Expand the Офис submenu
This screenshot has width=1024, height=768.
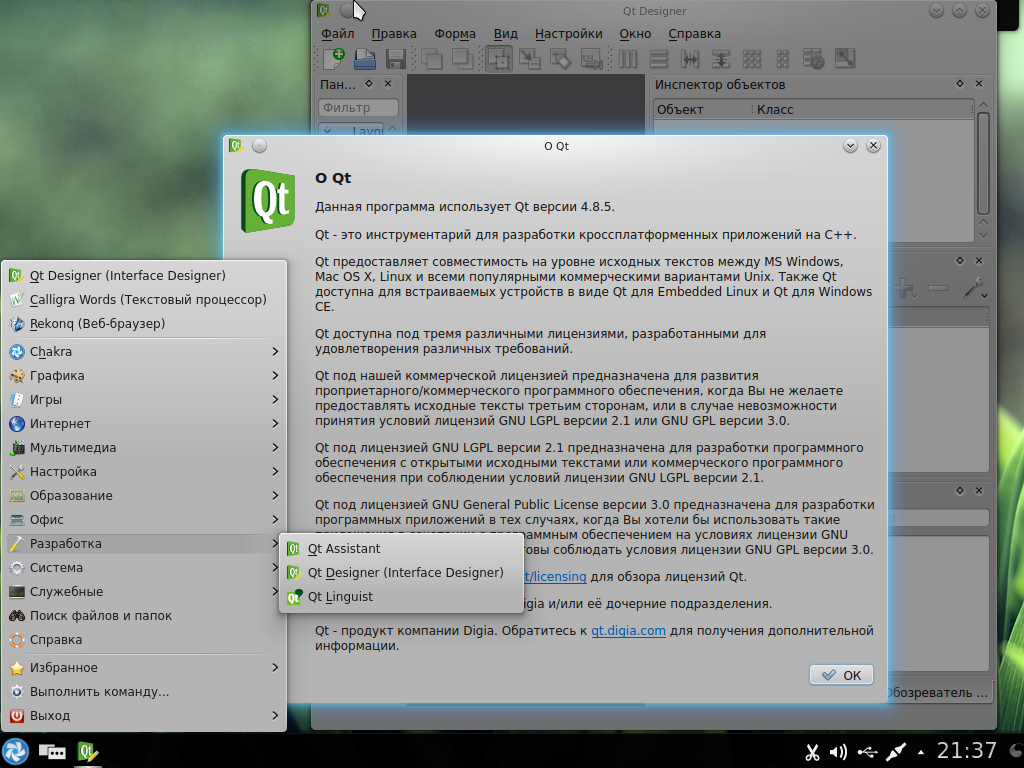[x=144, y=520]
